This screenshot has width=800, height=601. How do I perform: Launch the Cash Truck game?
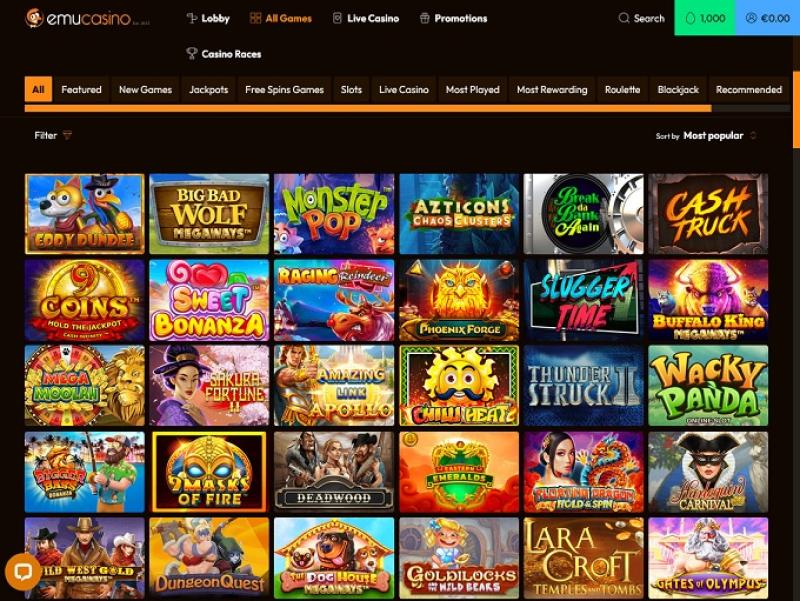[x=708, y=214]
